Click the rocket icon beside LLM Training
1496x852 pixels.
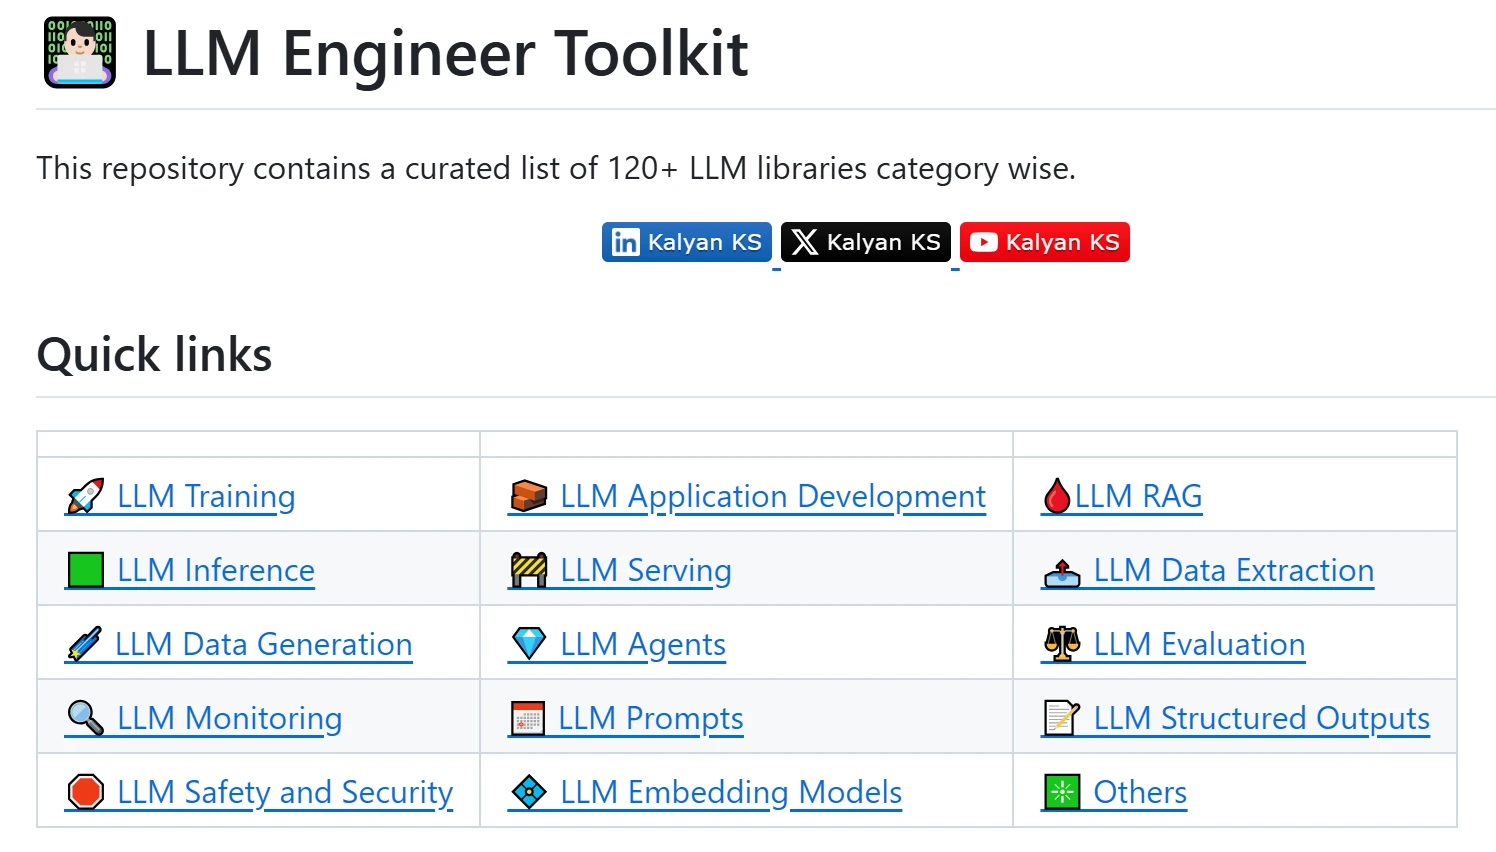click(x=85, y=495)
